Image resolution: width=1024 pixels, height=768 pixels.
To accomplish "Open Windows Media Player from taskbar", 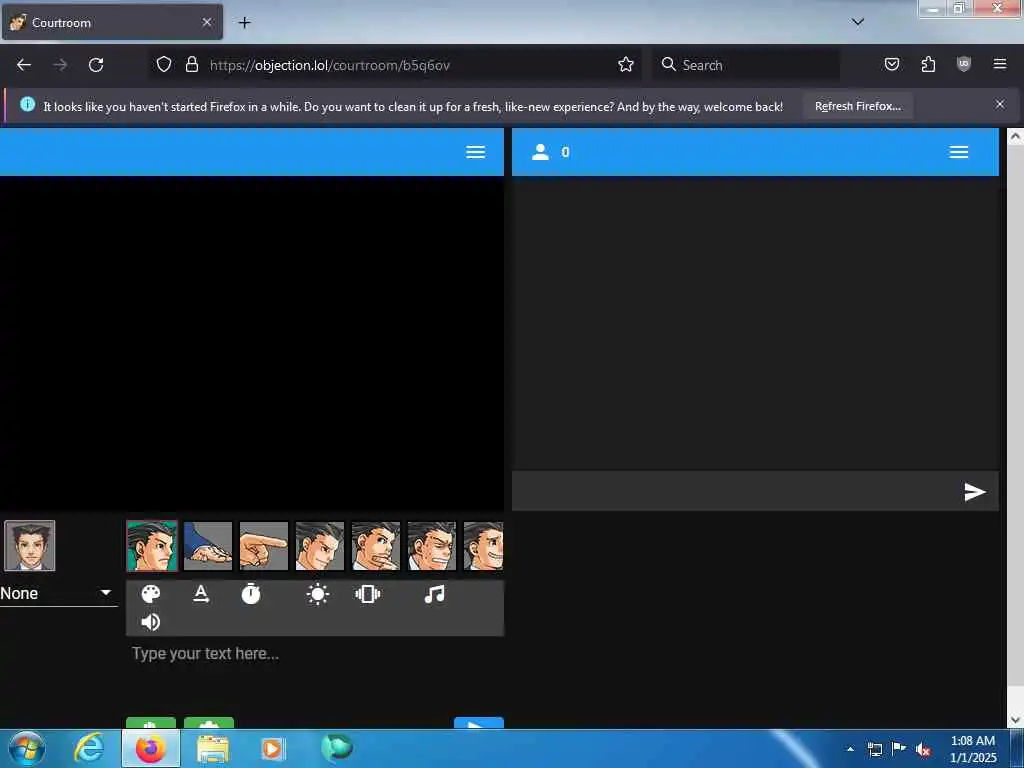I will coord(272,749).
